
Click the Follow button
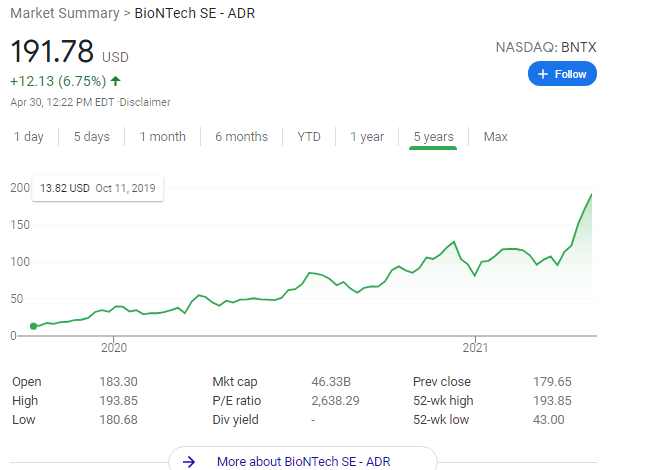[x=562, y=74]
